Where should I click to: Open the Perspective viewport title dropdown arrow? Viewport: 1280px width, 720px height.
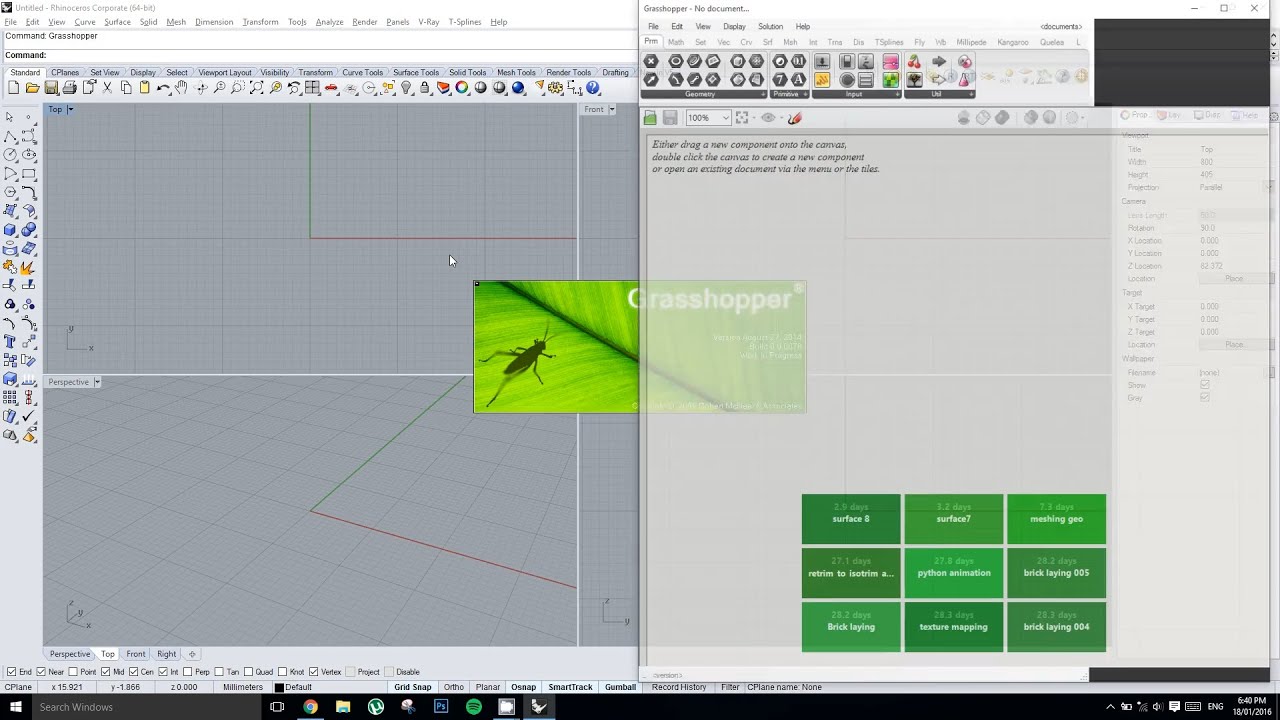97,382
